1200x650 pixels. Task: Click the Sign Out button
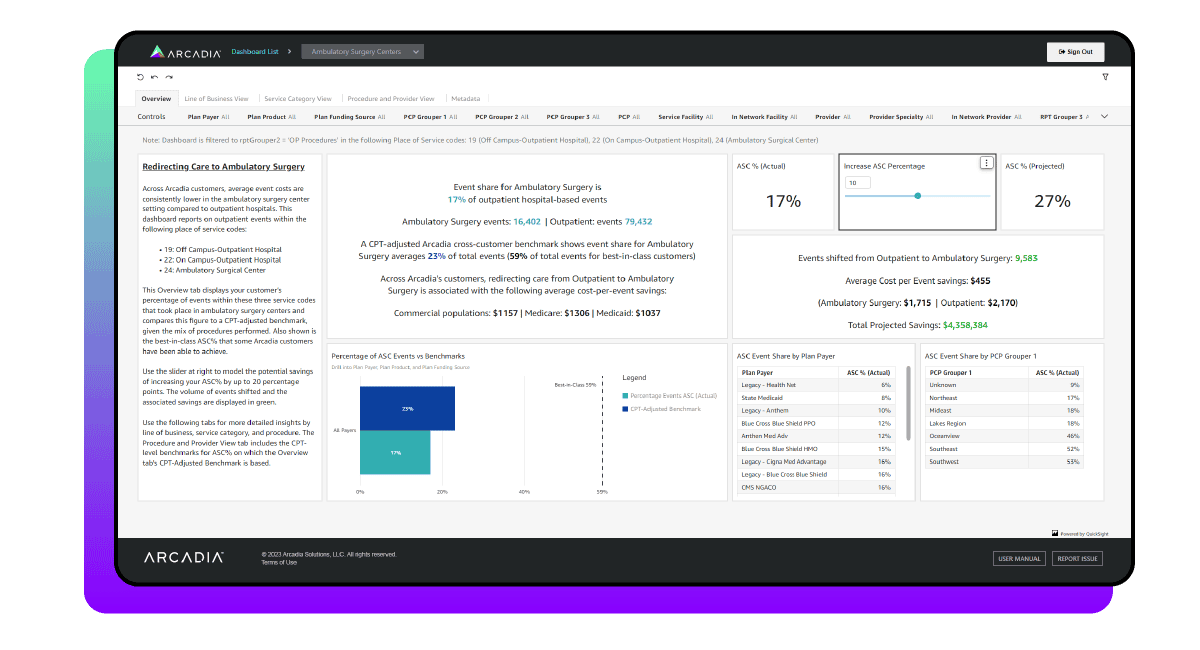pyautogui.click(x=1075, y=52)
